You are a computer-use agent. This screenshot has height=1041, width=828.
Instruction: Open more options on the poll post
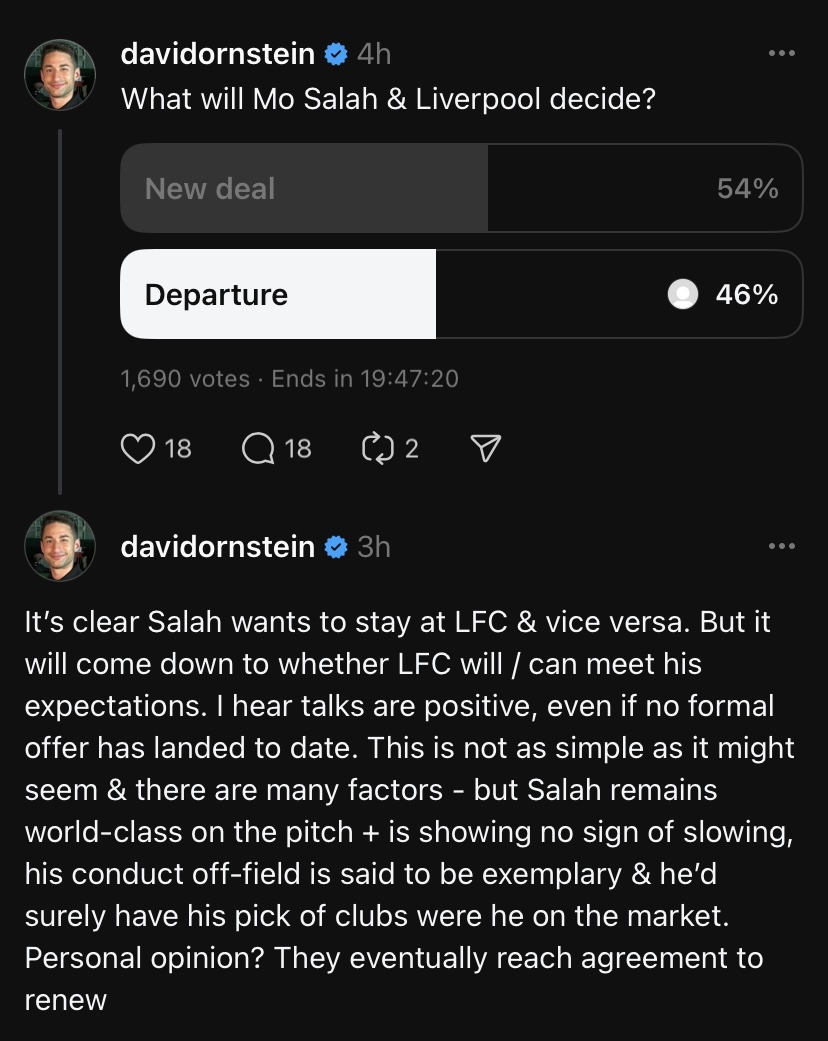click(781, 53)
